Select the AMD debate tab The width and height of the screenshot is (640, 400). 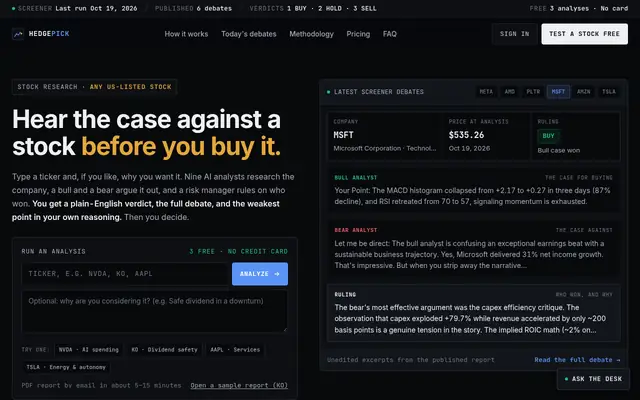509,91
